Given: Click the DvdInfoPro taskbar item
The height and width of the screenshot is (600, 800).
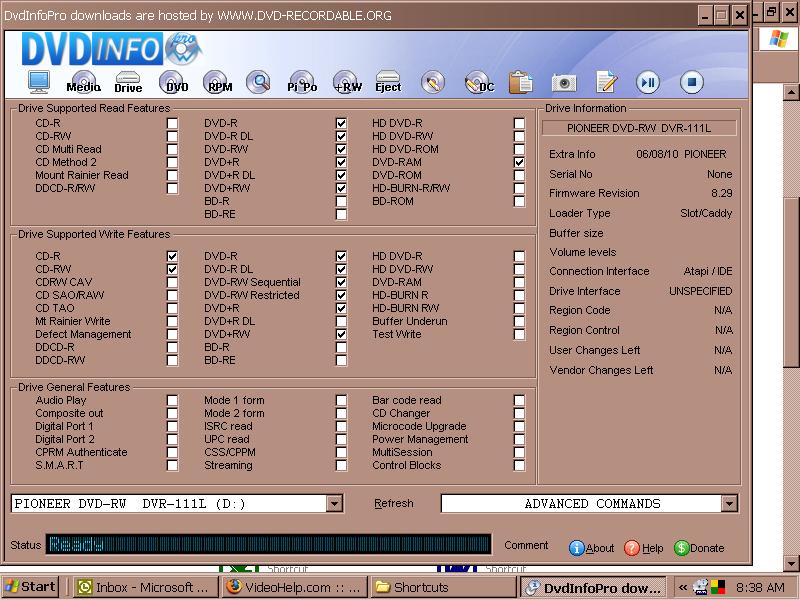Looking at the screenshot, I should pyautogui.click(x=593, y=588).
